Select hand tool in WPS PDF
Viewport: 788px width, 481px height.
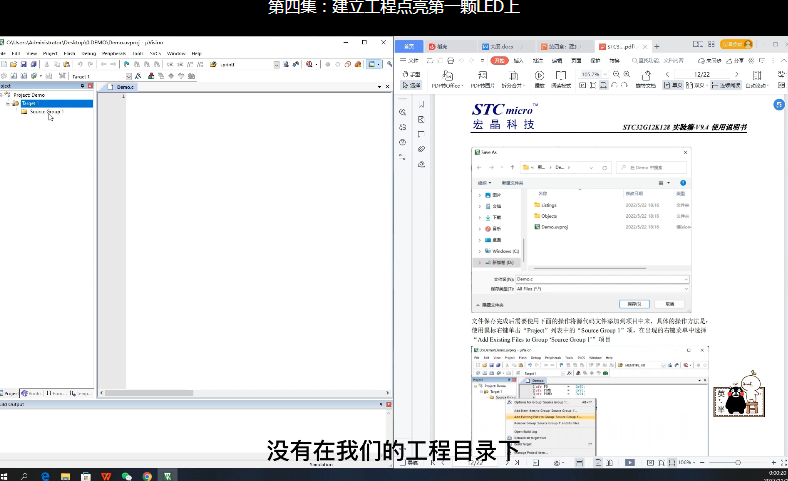click(412, 74)
